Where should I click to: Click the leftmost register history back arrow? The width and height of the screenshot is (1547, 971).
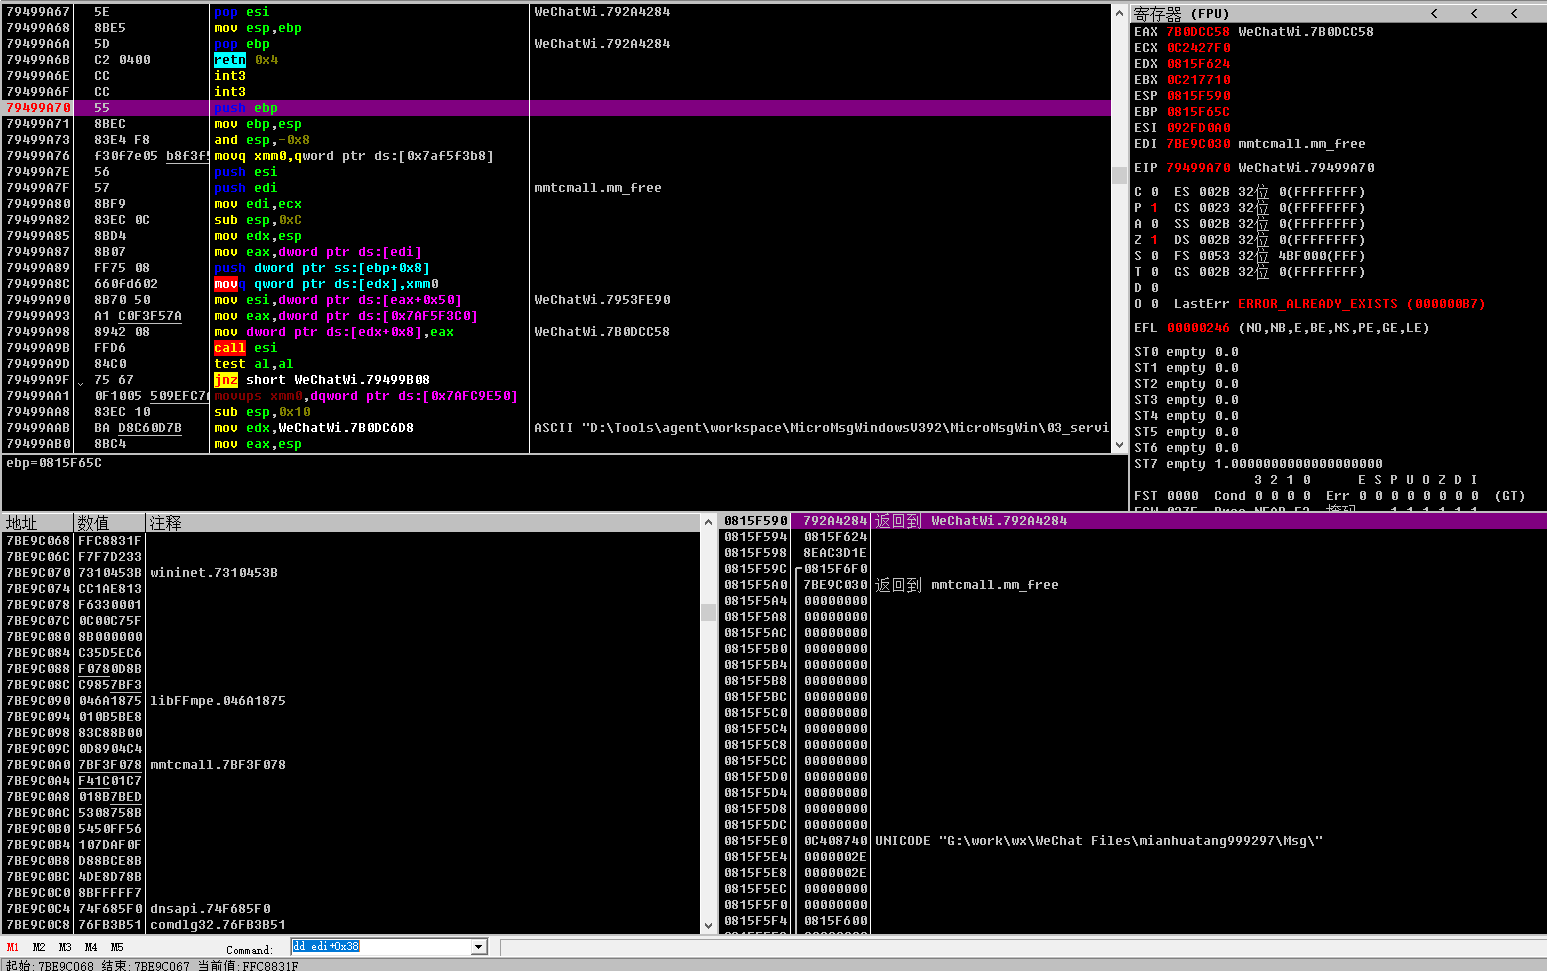point(1434,13)
